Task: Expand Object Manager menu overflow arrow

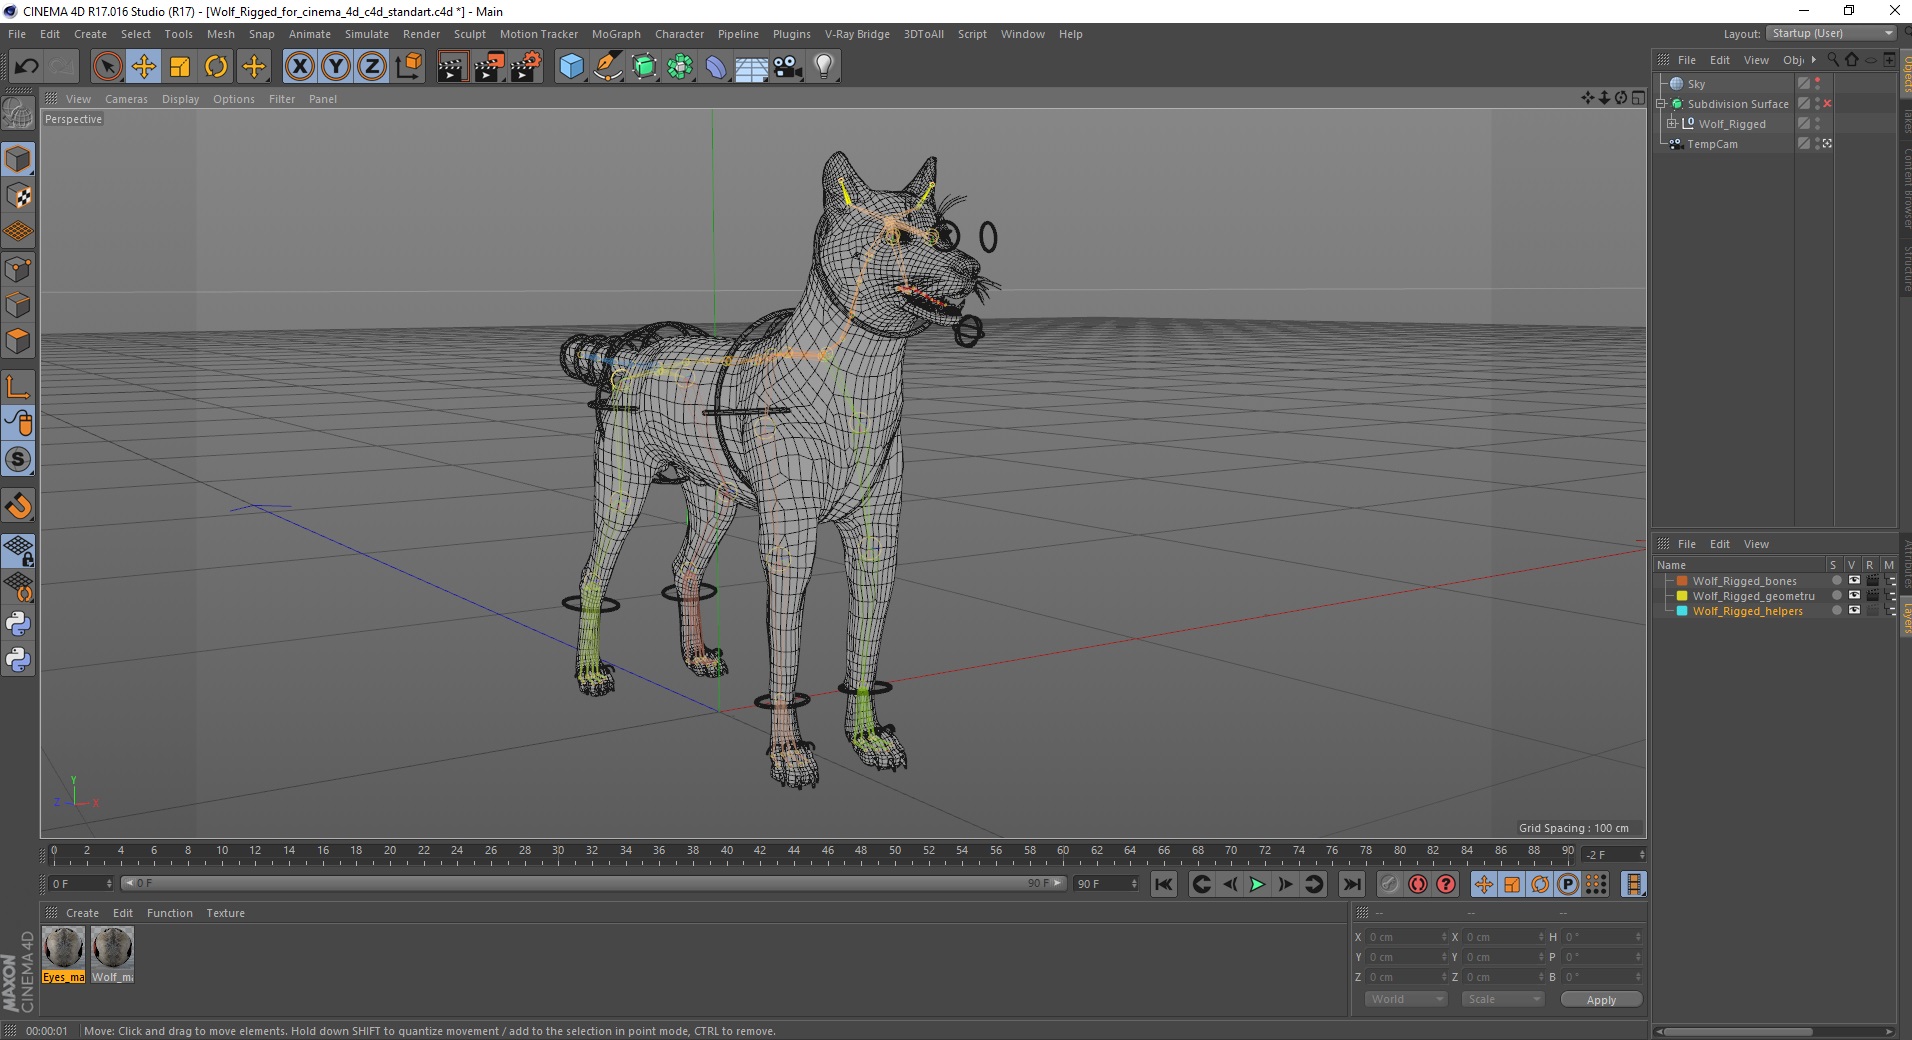Action: point(1814,60)
